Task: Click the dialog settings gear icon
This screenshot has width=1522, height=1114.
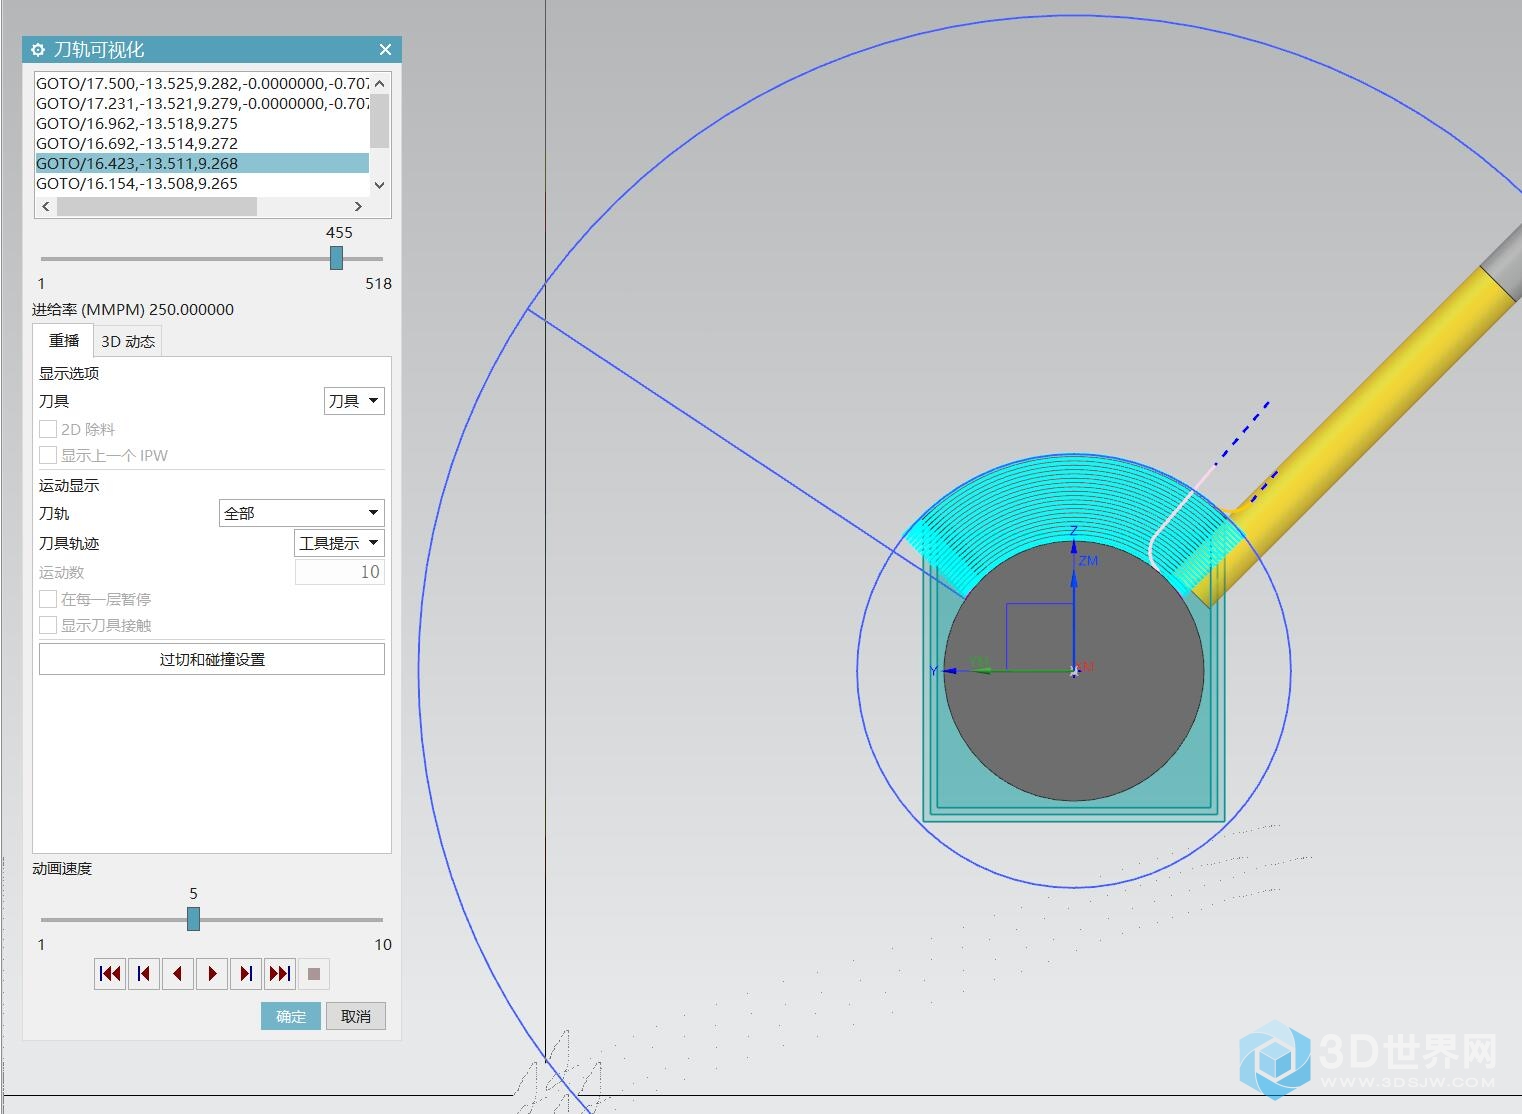Action: pos(38,50)
